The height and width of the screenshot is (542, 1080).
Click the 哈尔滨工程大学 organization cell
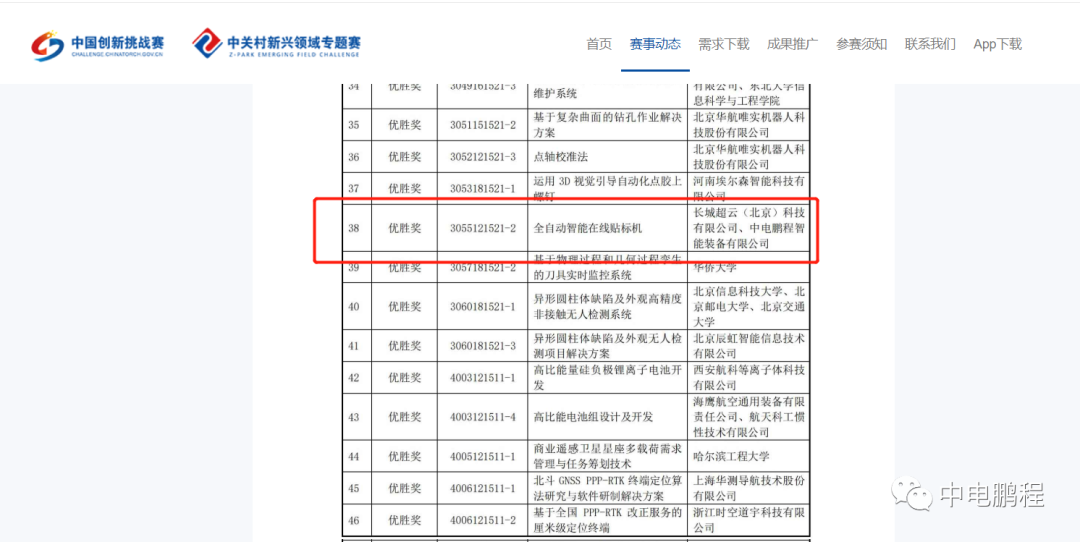pyautogui.click(x=731, y=457)
